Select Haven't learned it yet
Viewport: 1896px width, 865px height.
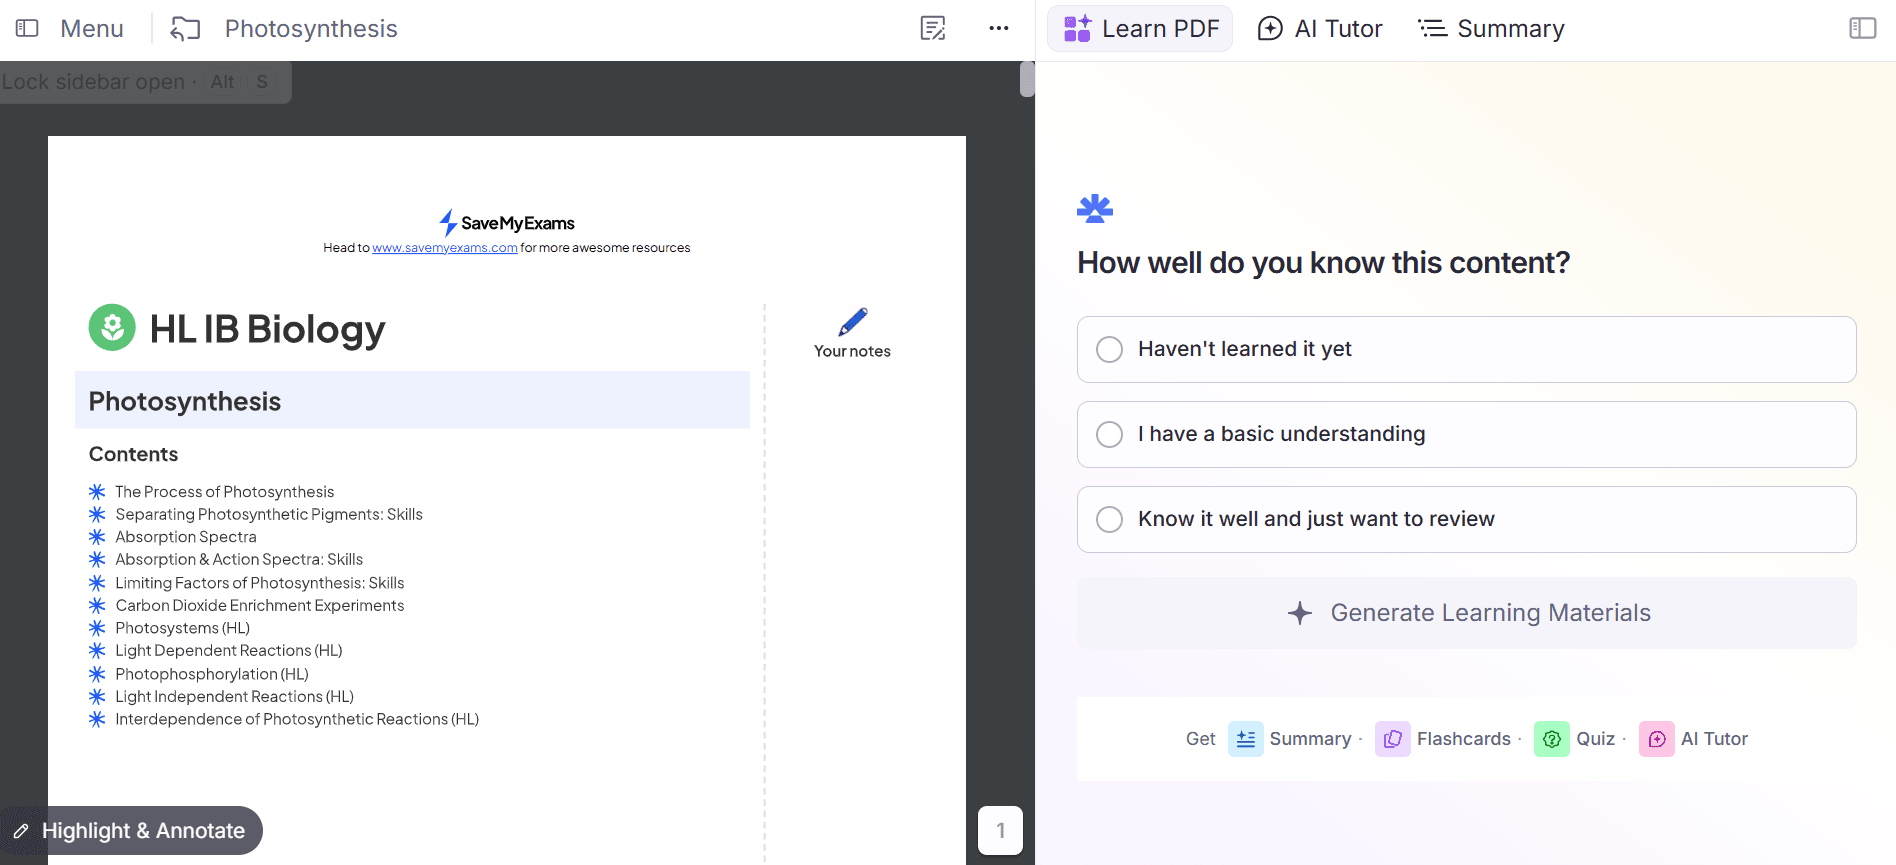1466,349
